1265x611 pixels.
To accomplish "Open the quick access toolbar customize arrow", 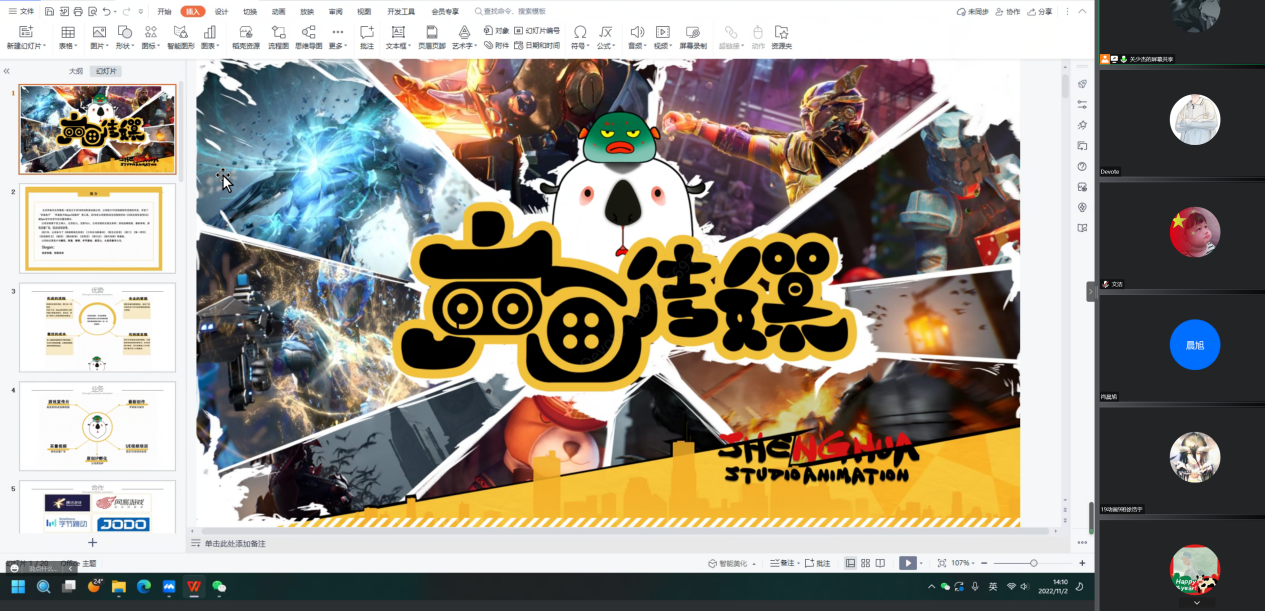I will click(x=141, y=11).
